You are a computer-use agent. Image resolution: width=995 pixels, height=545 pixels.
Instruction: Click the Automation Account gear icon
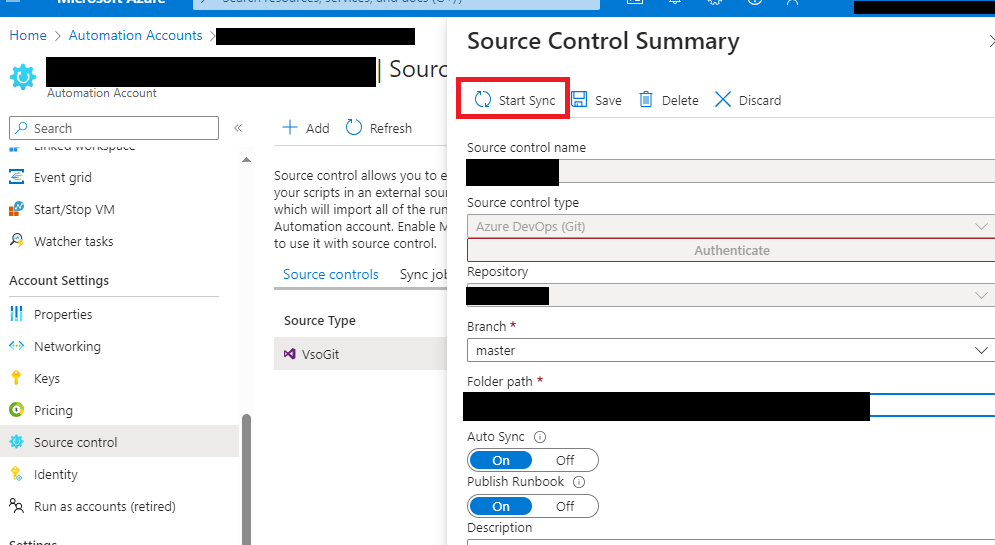(23, 77)
